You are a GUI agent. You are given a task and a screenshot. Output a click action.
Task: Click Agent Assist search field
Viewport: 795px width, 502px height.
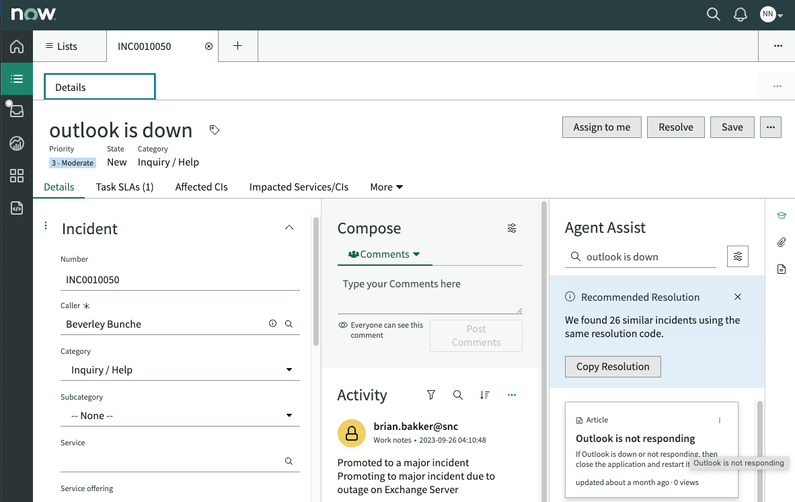(640, 257)
